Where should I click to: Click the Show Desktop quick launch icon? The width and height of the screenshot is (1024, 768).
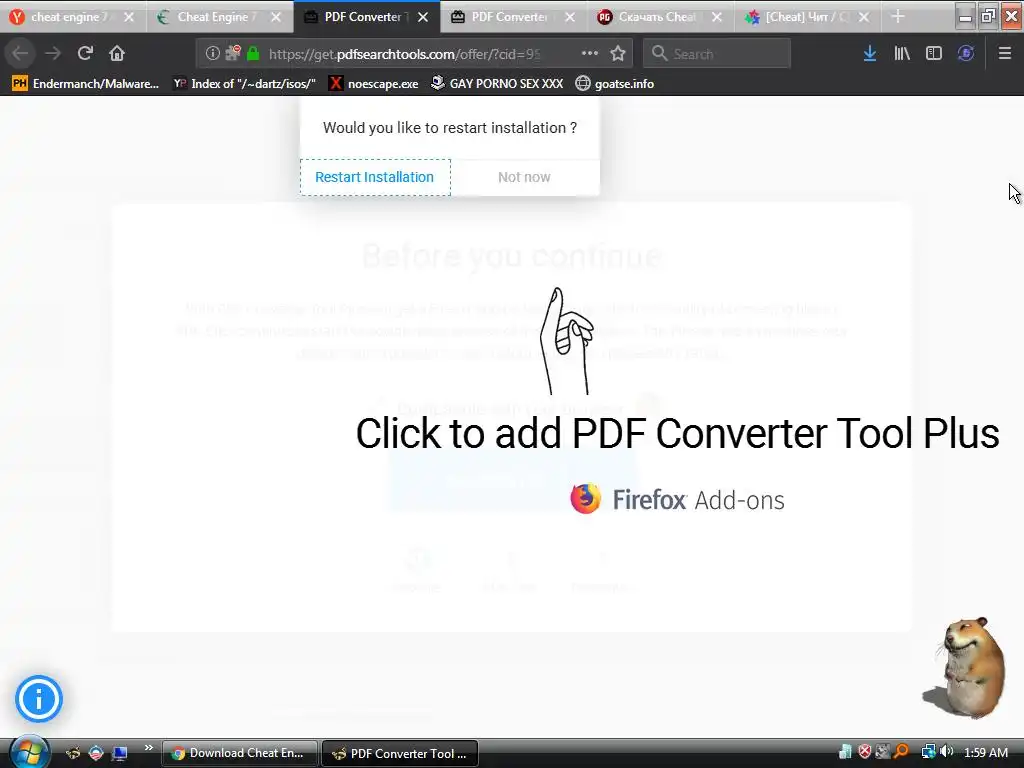(120, 753)
